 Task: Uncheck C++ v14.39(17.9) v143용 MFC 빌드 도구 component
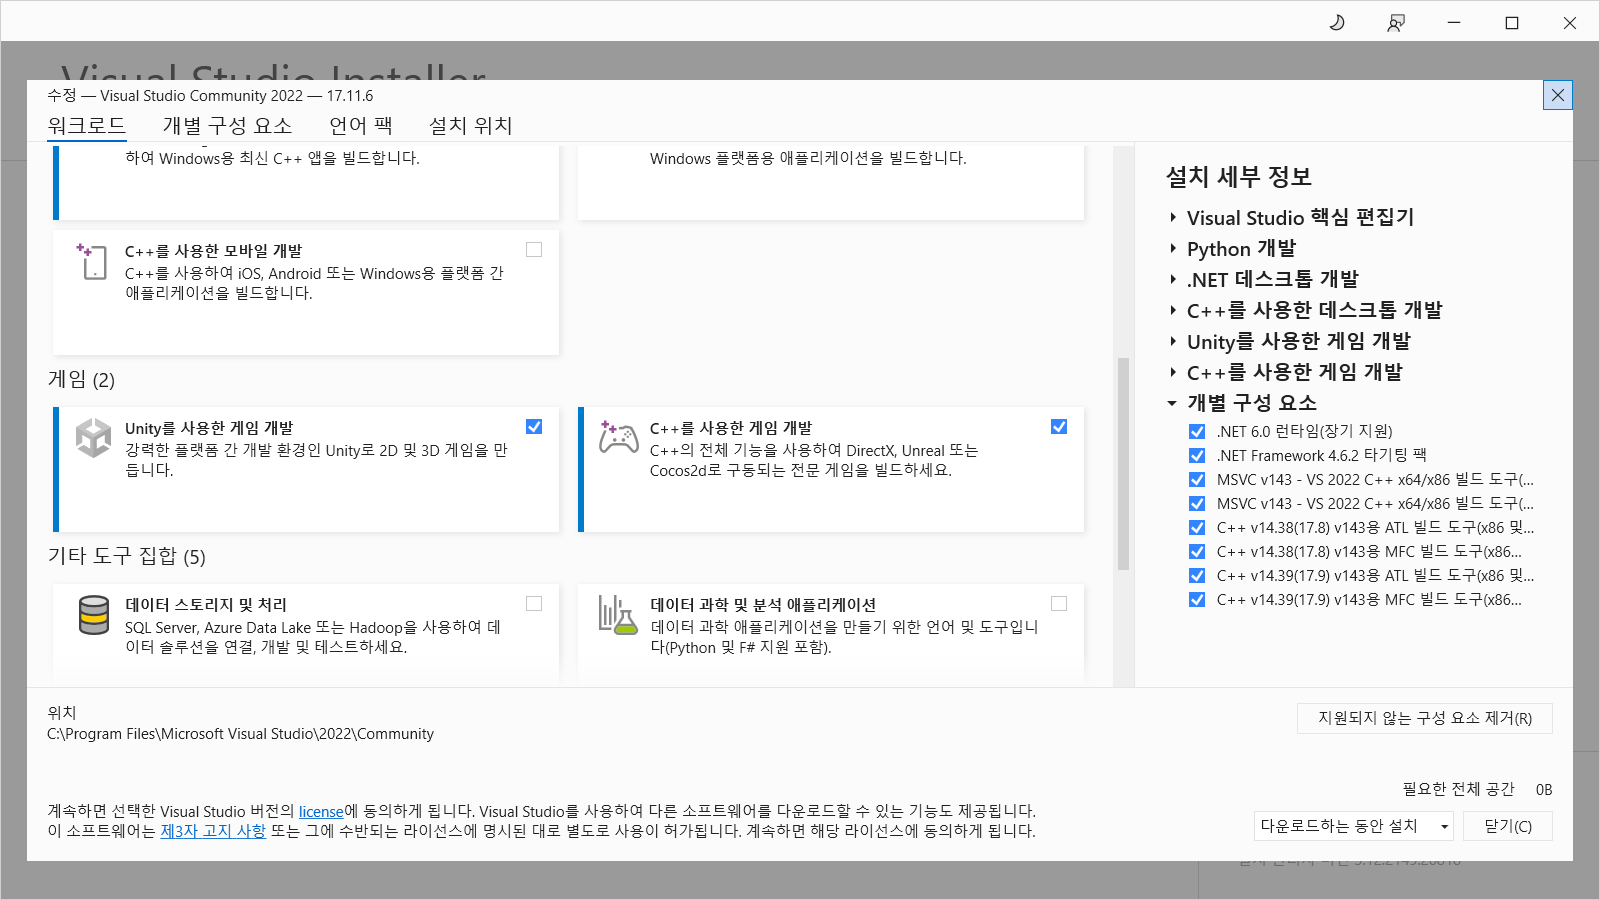[x=1197, y=600]
